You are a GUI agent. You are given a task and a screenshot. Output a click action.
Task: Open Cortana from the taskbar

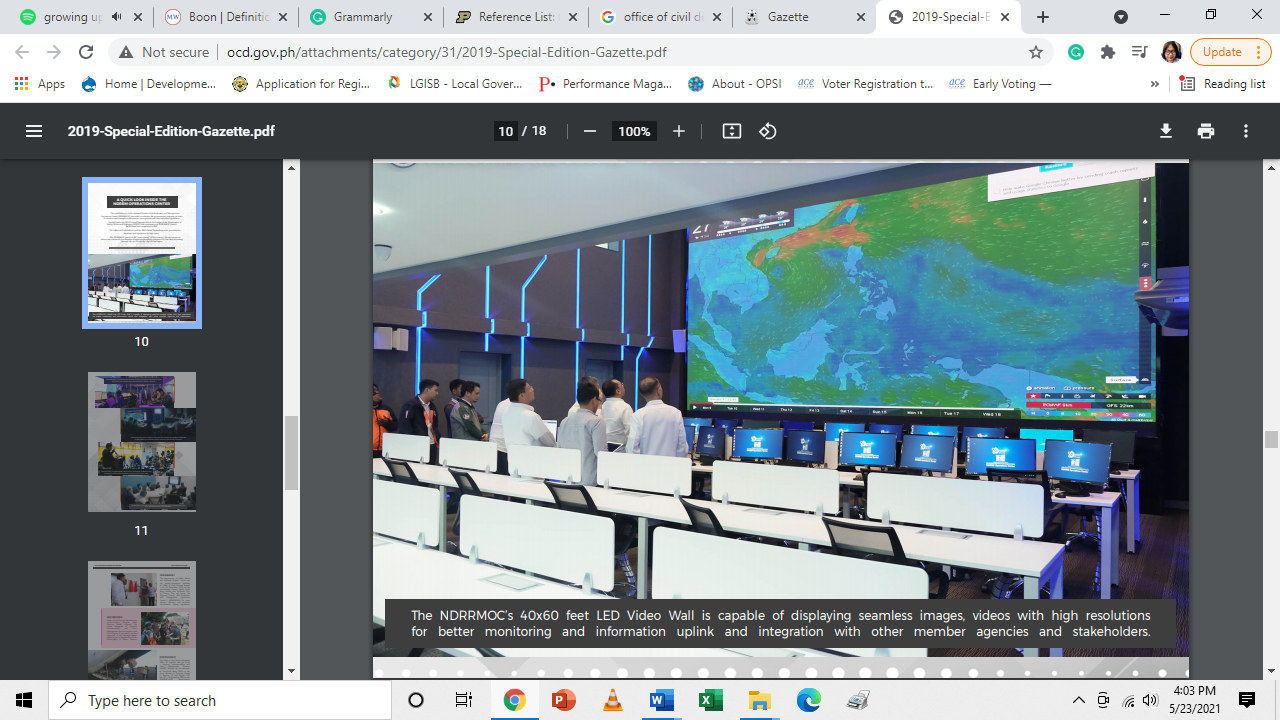tap(416, 700)
